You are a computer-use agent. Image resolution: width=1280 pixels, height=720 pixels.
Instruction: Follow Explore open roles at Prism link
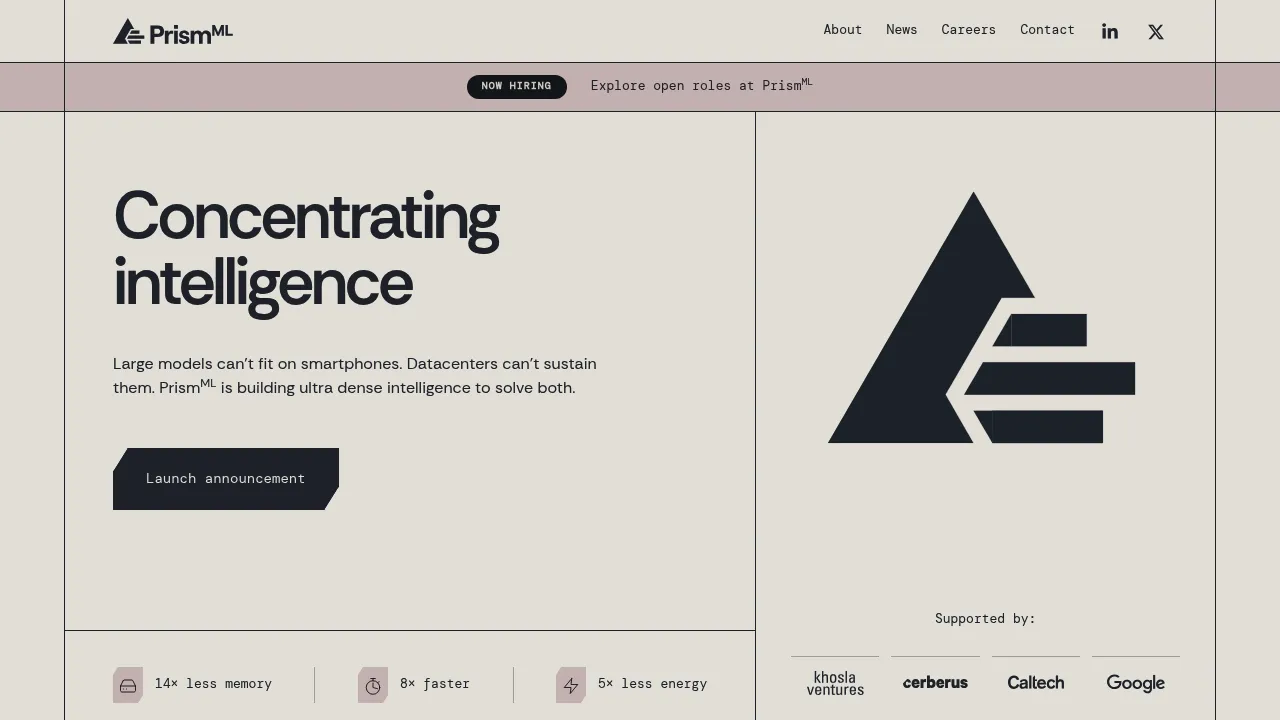tap(702, 85)
